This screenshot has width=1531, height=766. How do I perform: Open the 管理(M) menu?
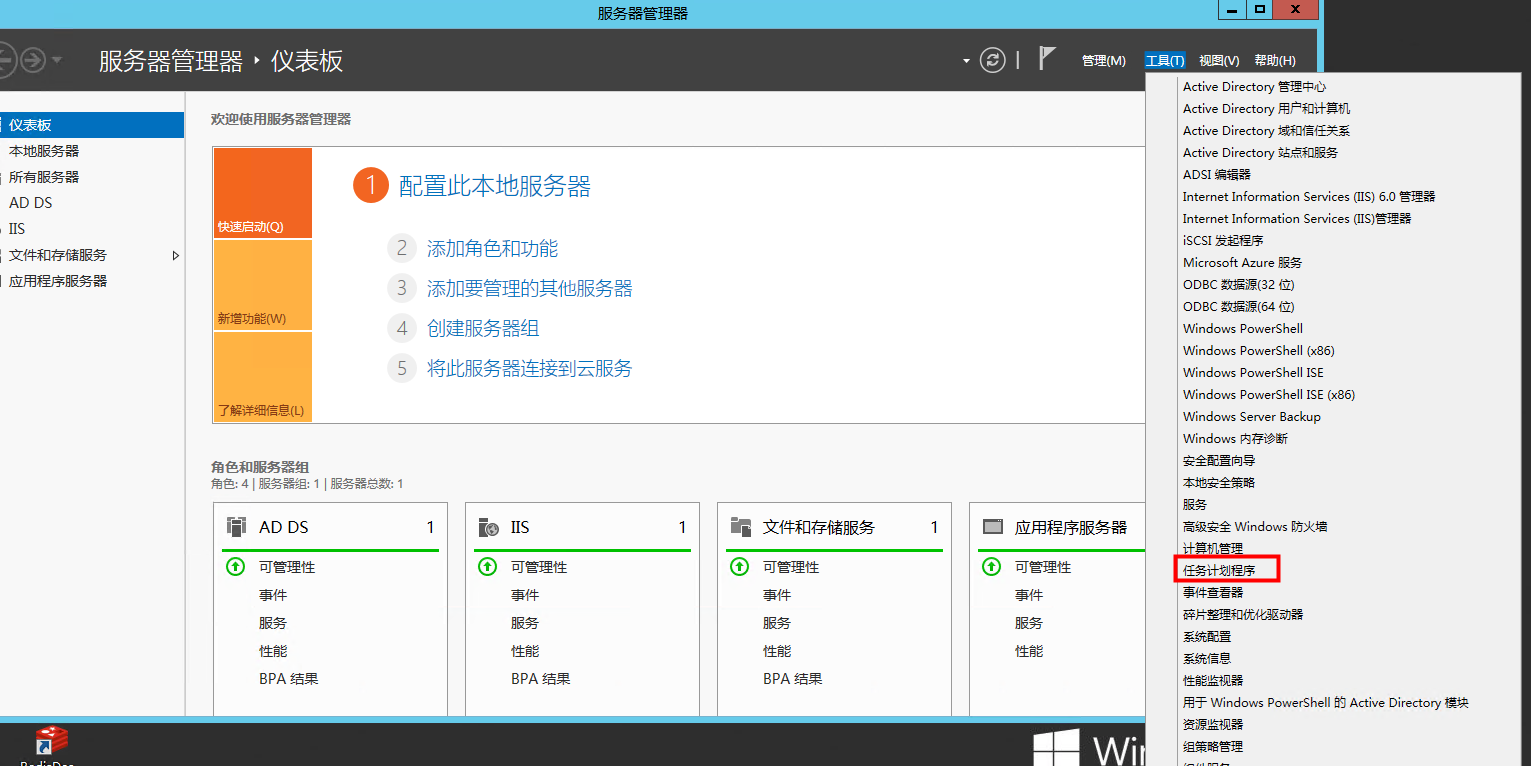click(1104, 61)
